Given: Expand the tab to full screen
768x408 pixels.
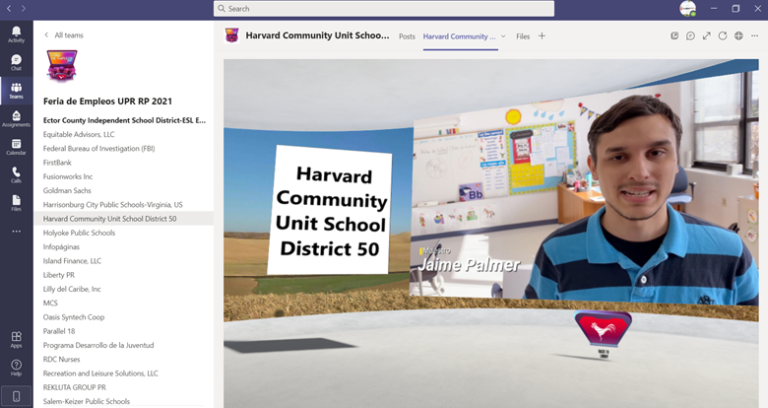Looking at the screenshot, I should (706, 36).
